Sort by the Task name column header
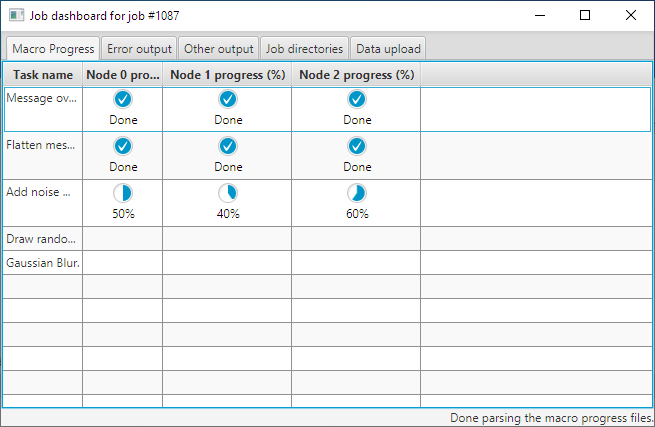 (x=43, y=75)
